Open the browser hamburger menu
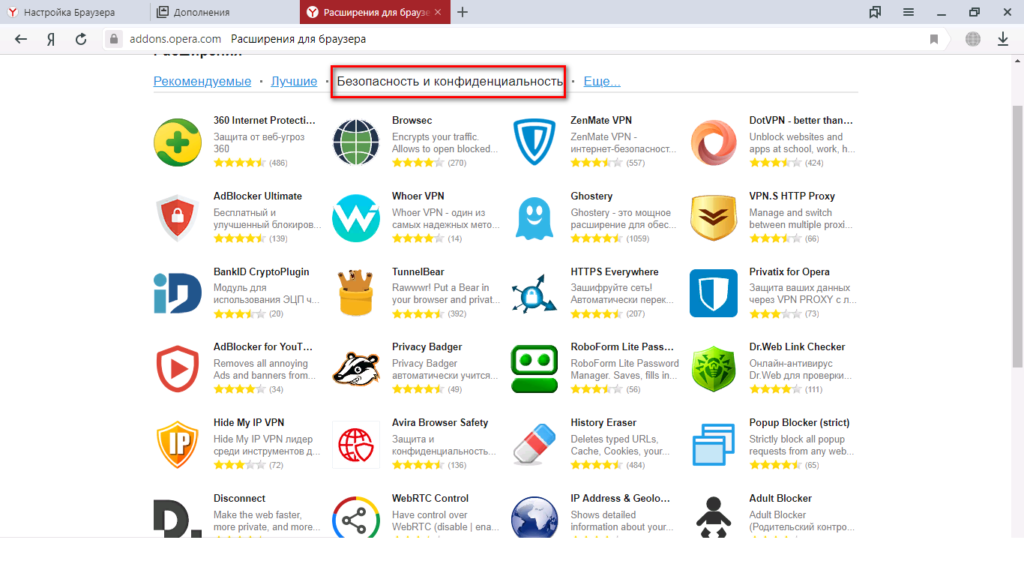Viewport: 1024px width, 576px height. pos(908,12)
